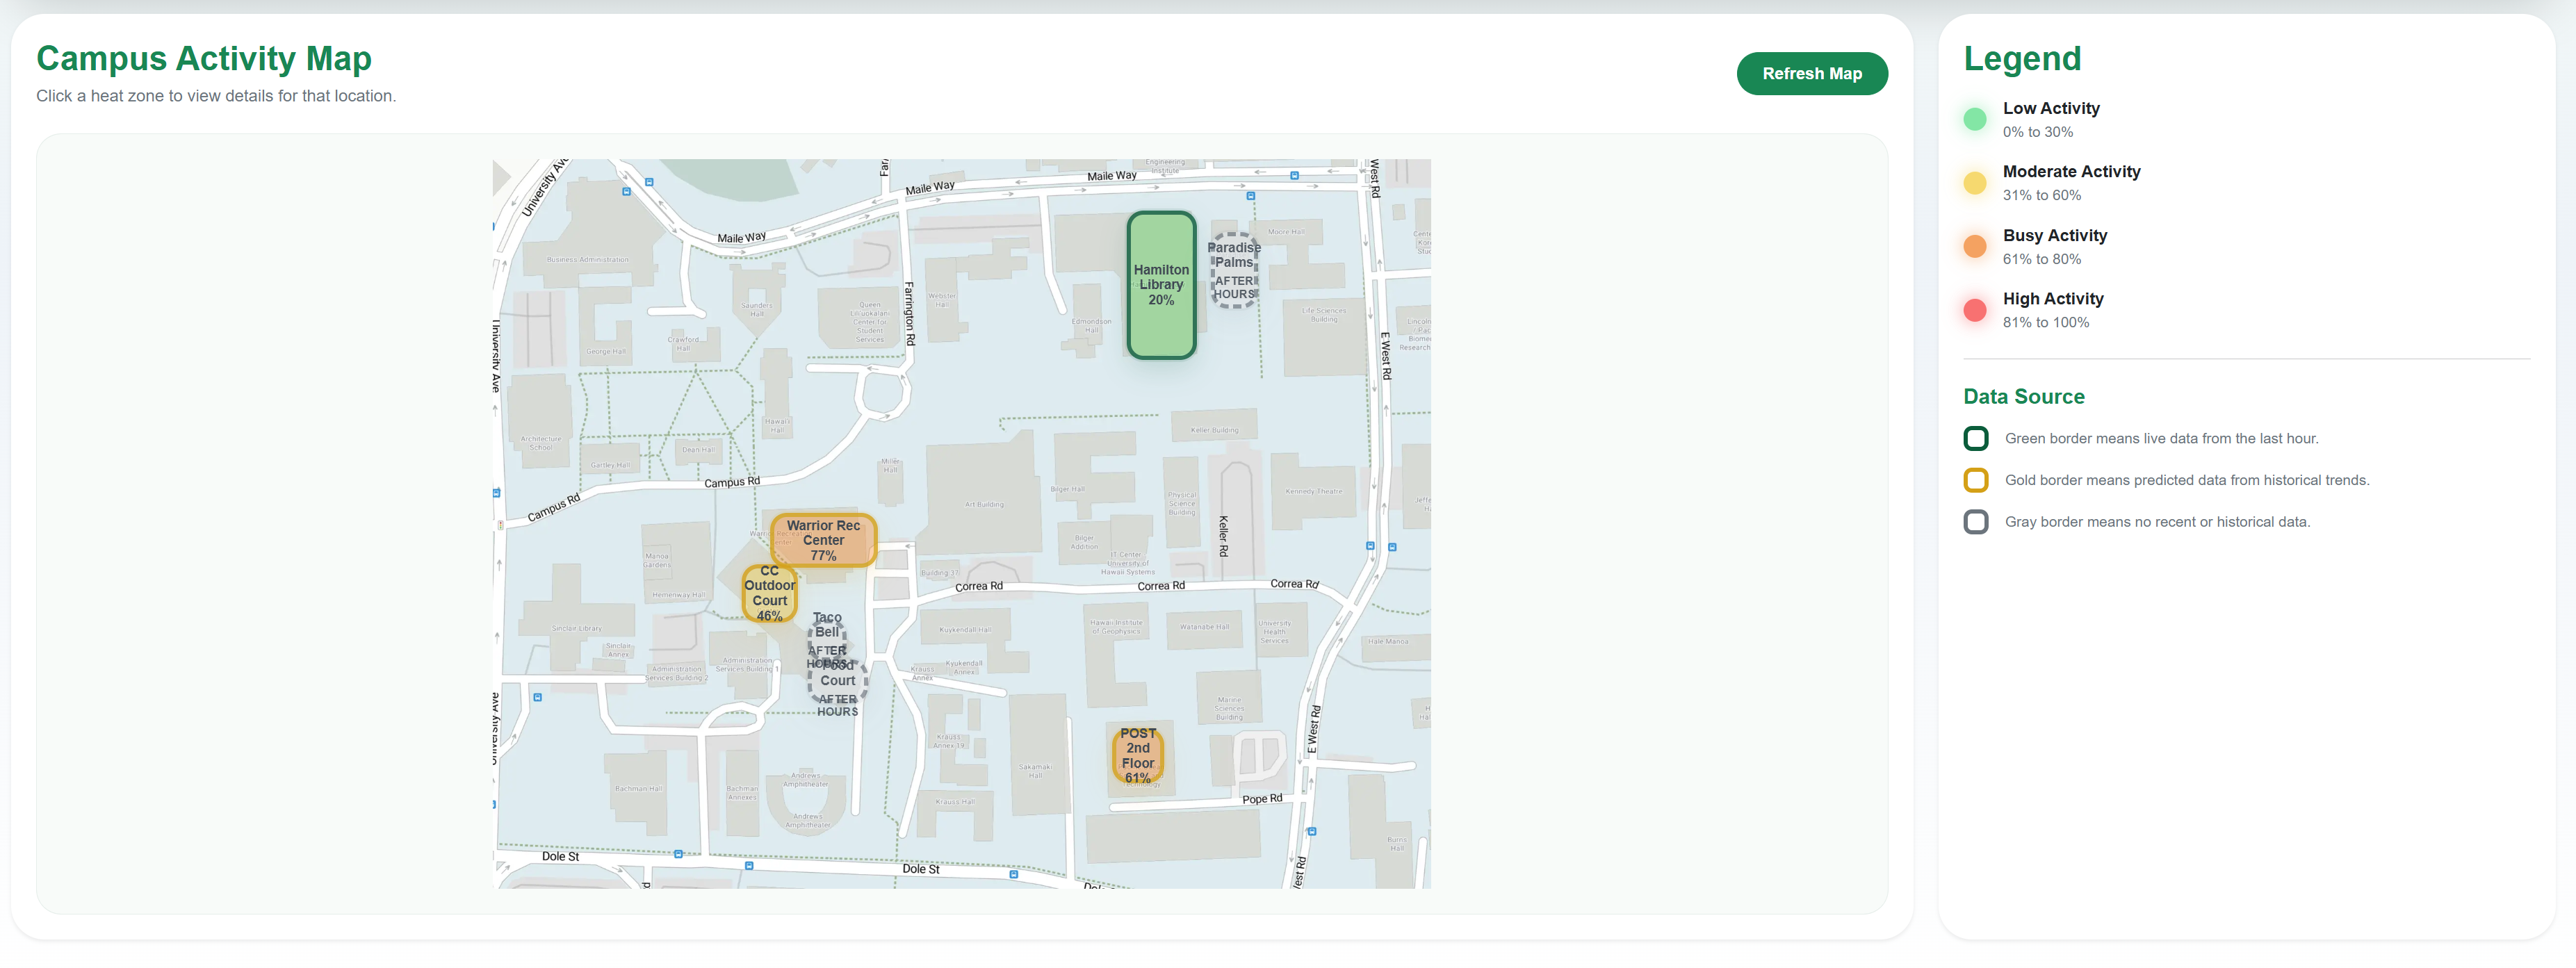Click the High Activity label
Viewport: 2576px width, 968px height.
pos(2052,299)
